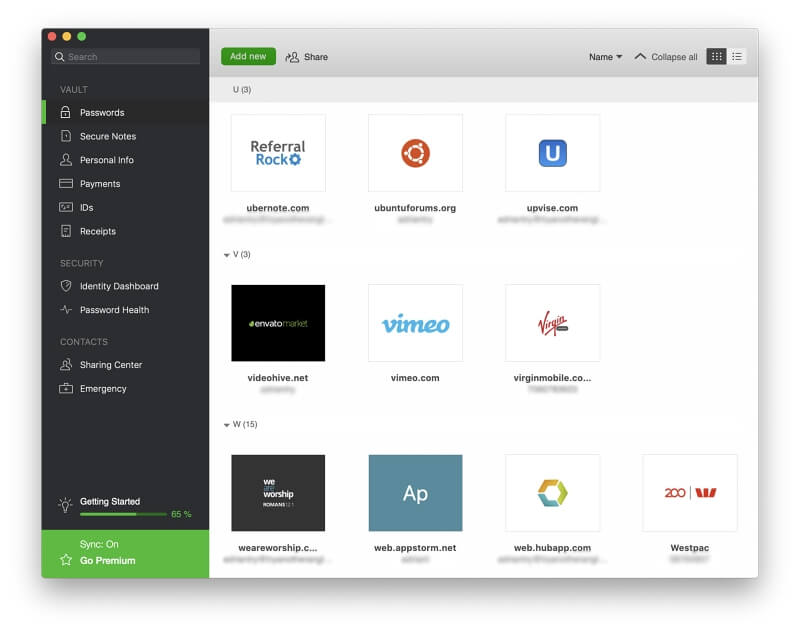The width and height of the screenshot is (800, 633).
Task: Collapse the W (15) group arrow
Action: pyautogui.click(x=227, y=424)
